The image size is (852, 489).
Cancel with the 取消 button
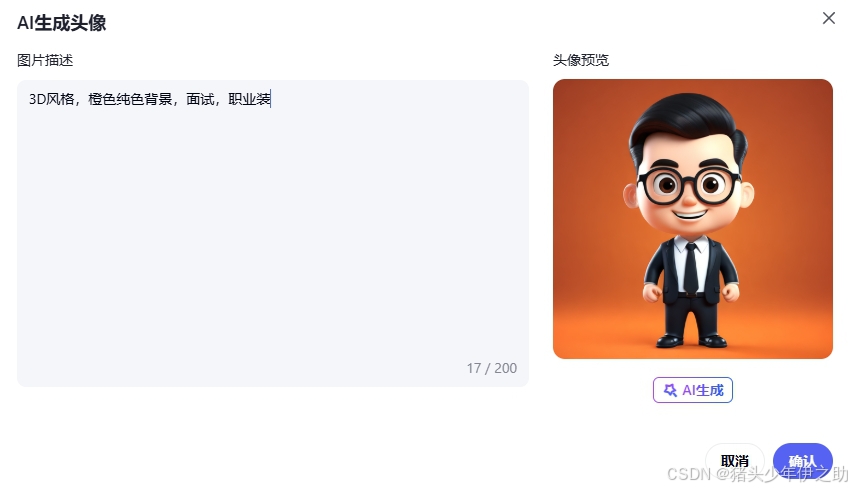point(735,461)
